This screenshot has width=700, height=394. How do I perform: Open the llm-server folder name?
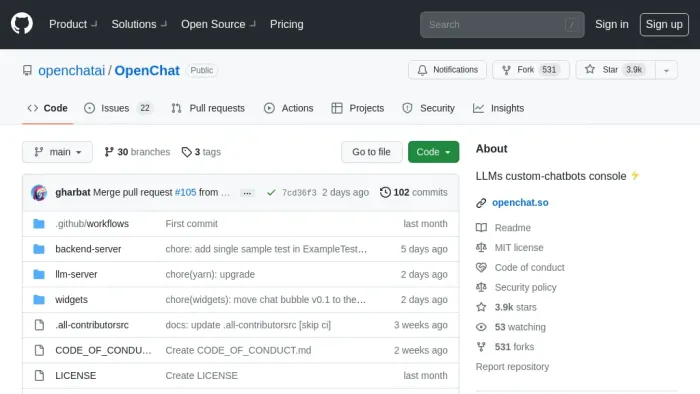[76, 274]
